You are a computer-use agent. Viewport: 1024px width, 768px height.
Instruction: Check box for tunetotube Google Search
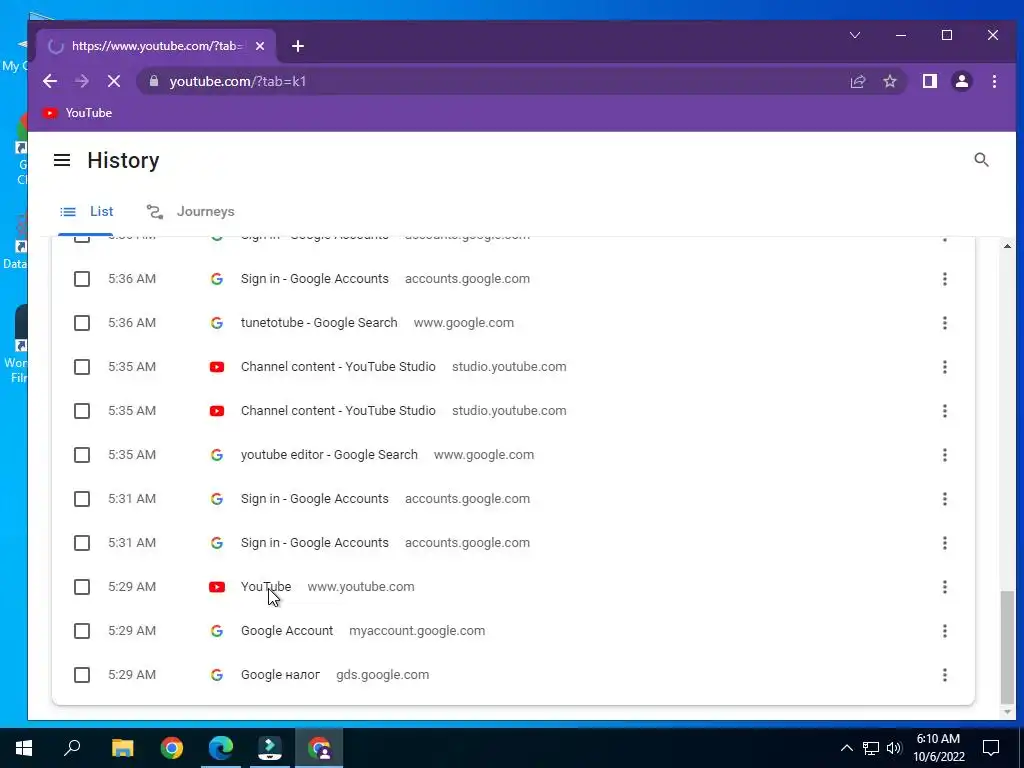(82, 323)
